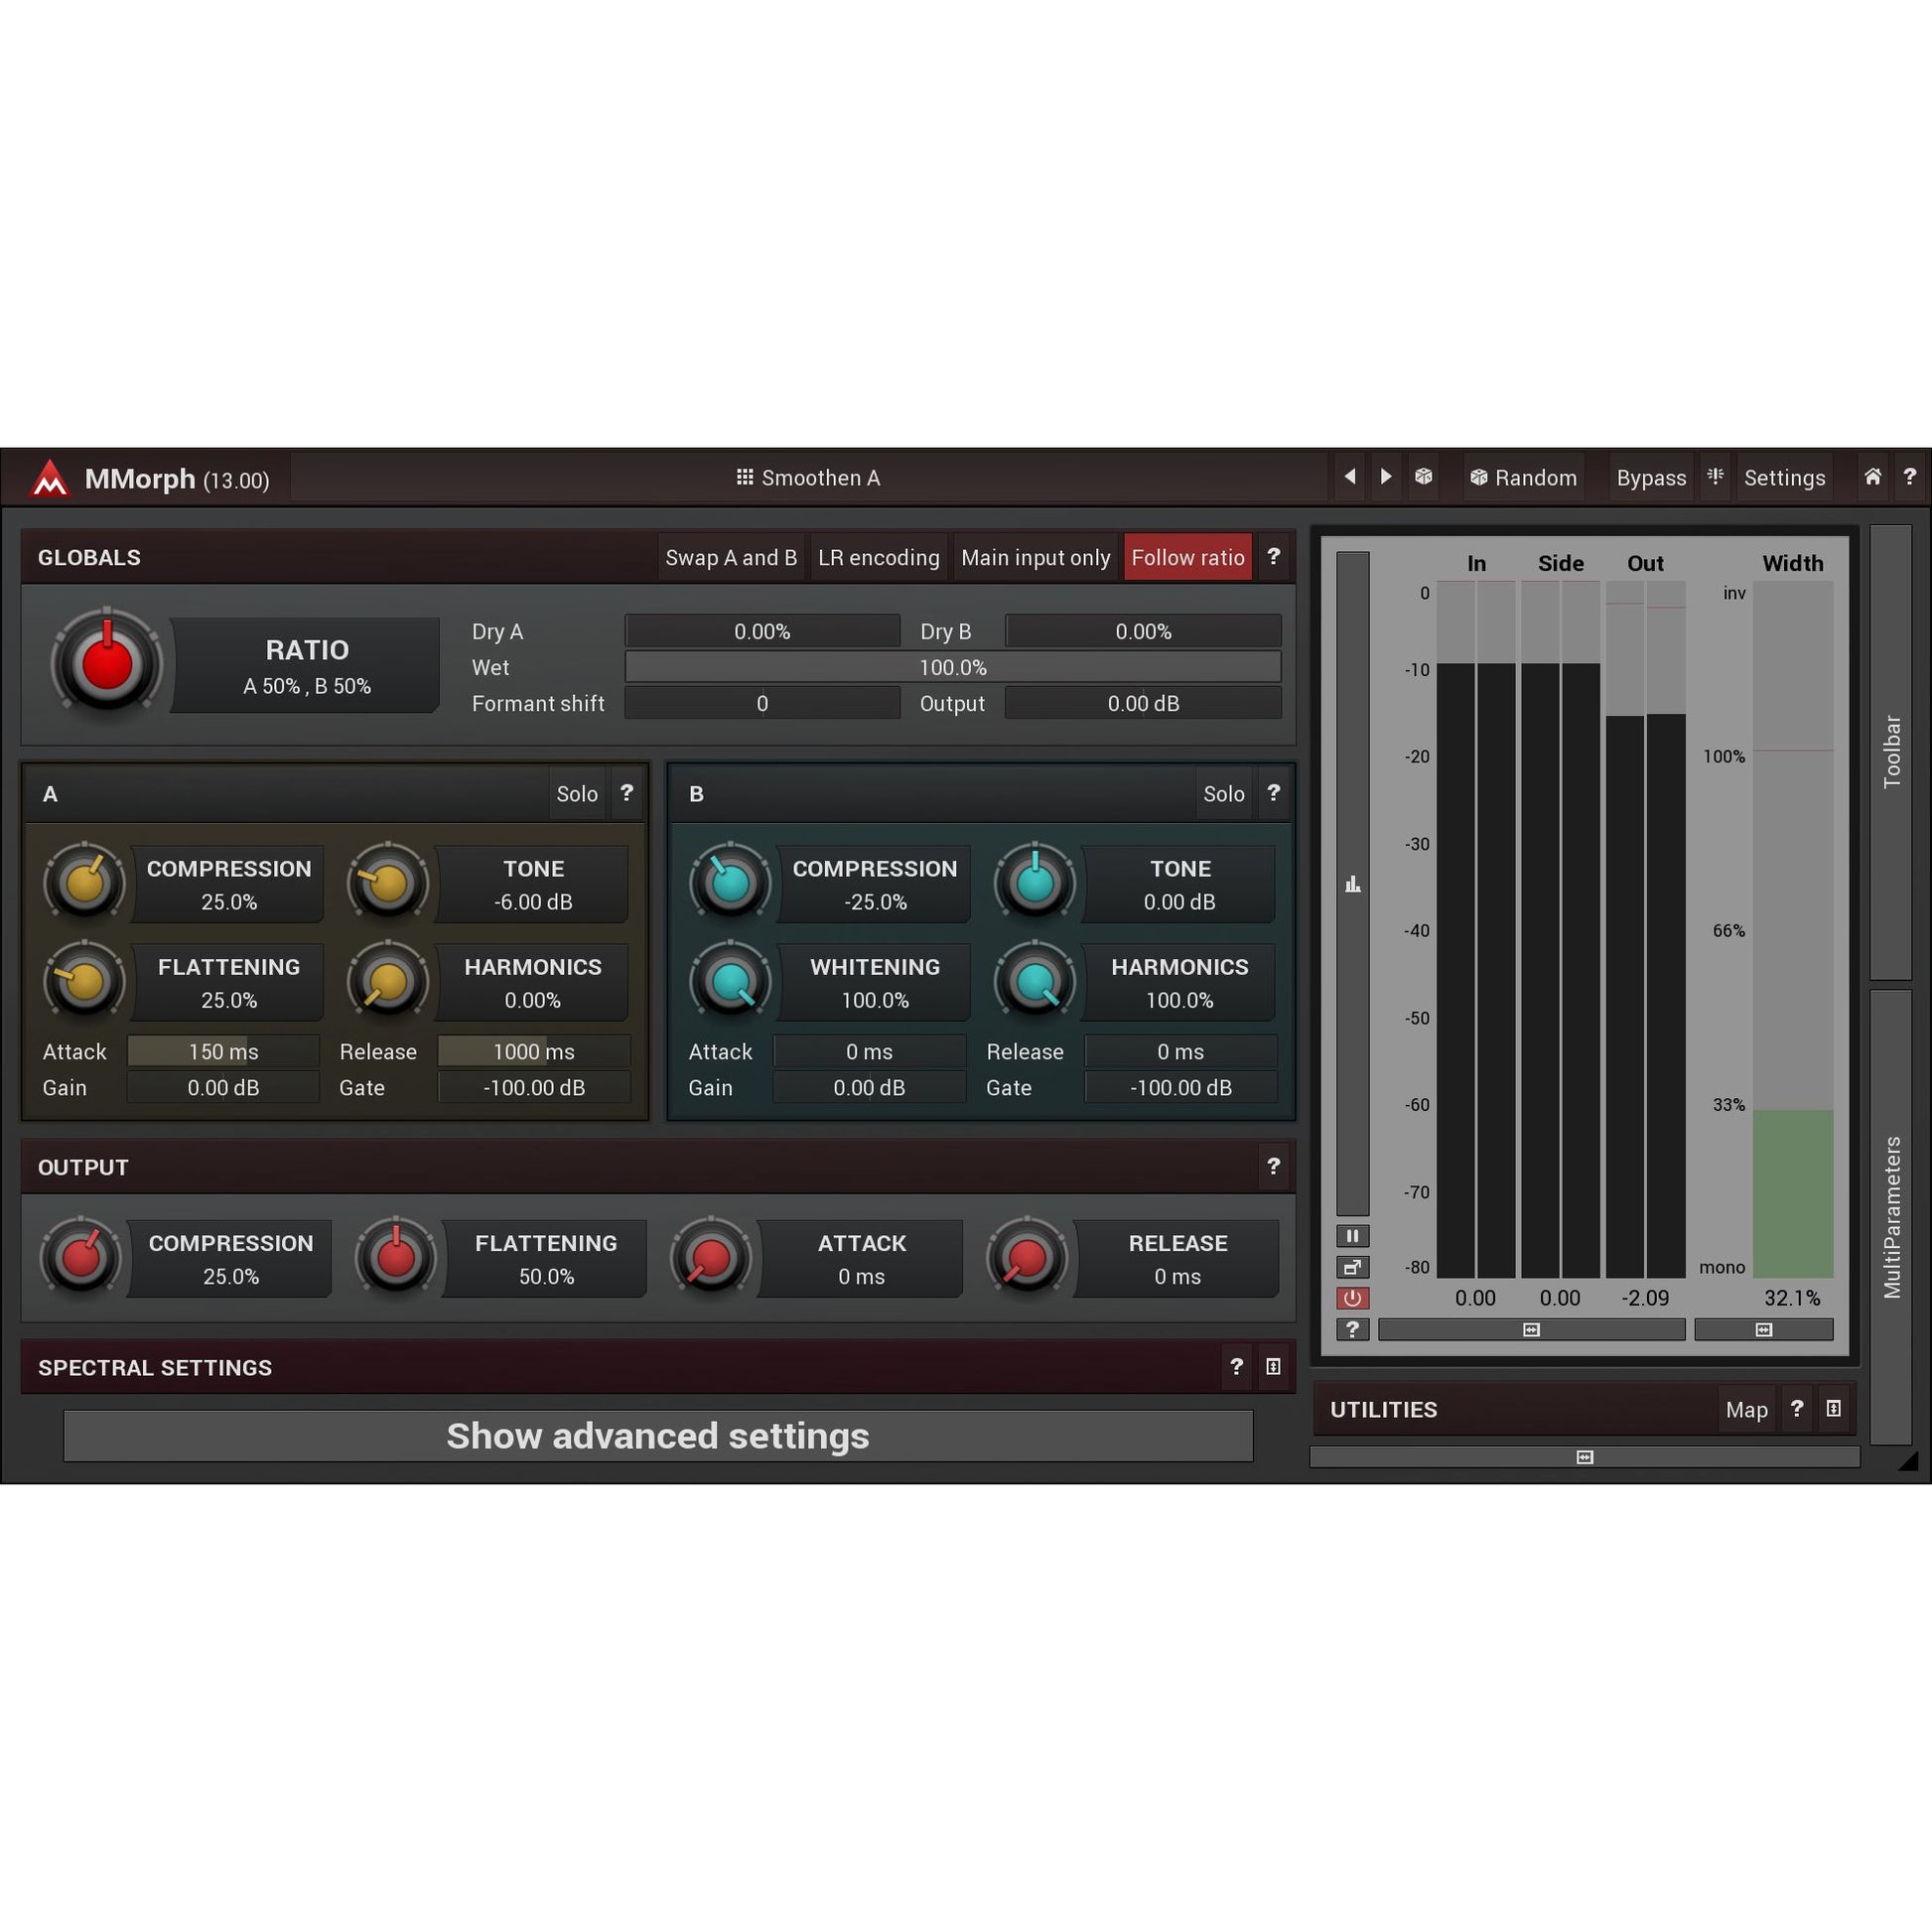
Task: Pause the meters with pause icon
Action: pyautogui.click(x=1352, y=1236)
